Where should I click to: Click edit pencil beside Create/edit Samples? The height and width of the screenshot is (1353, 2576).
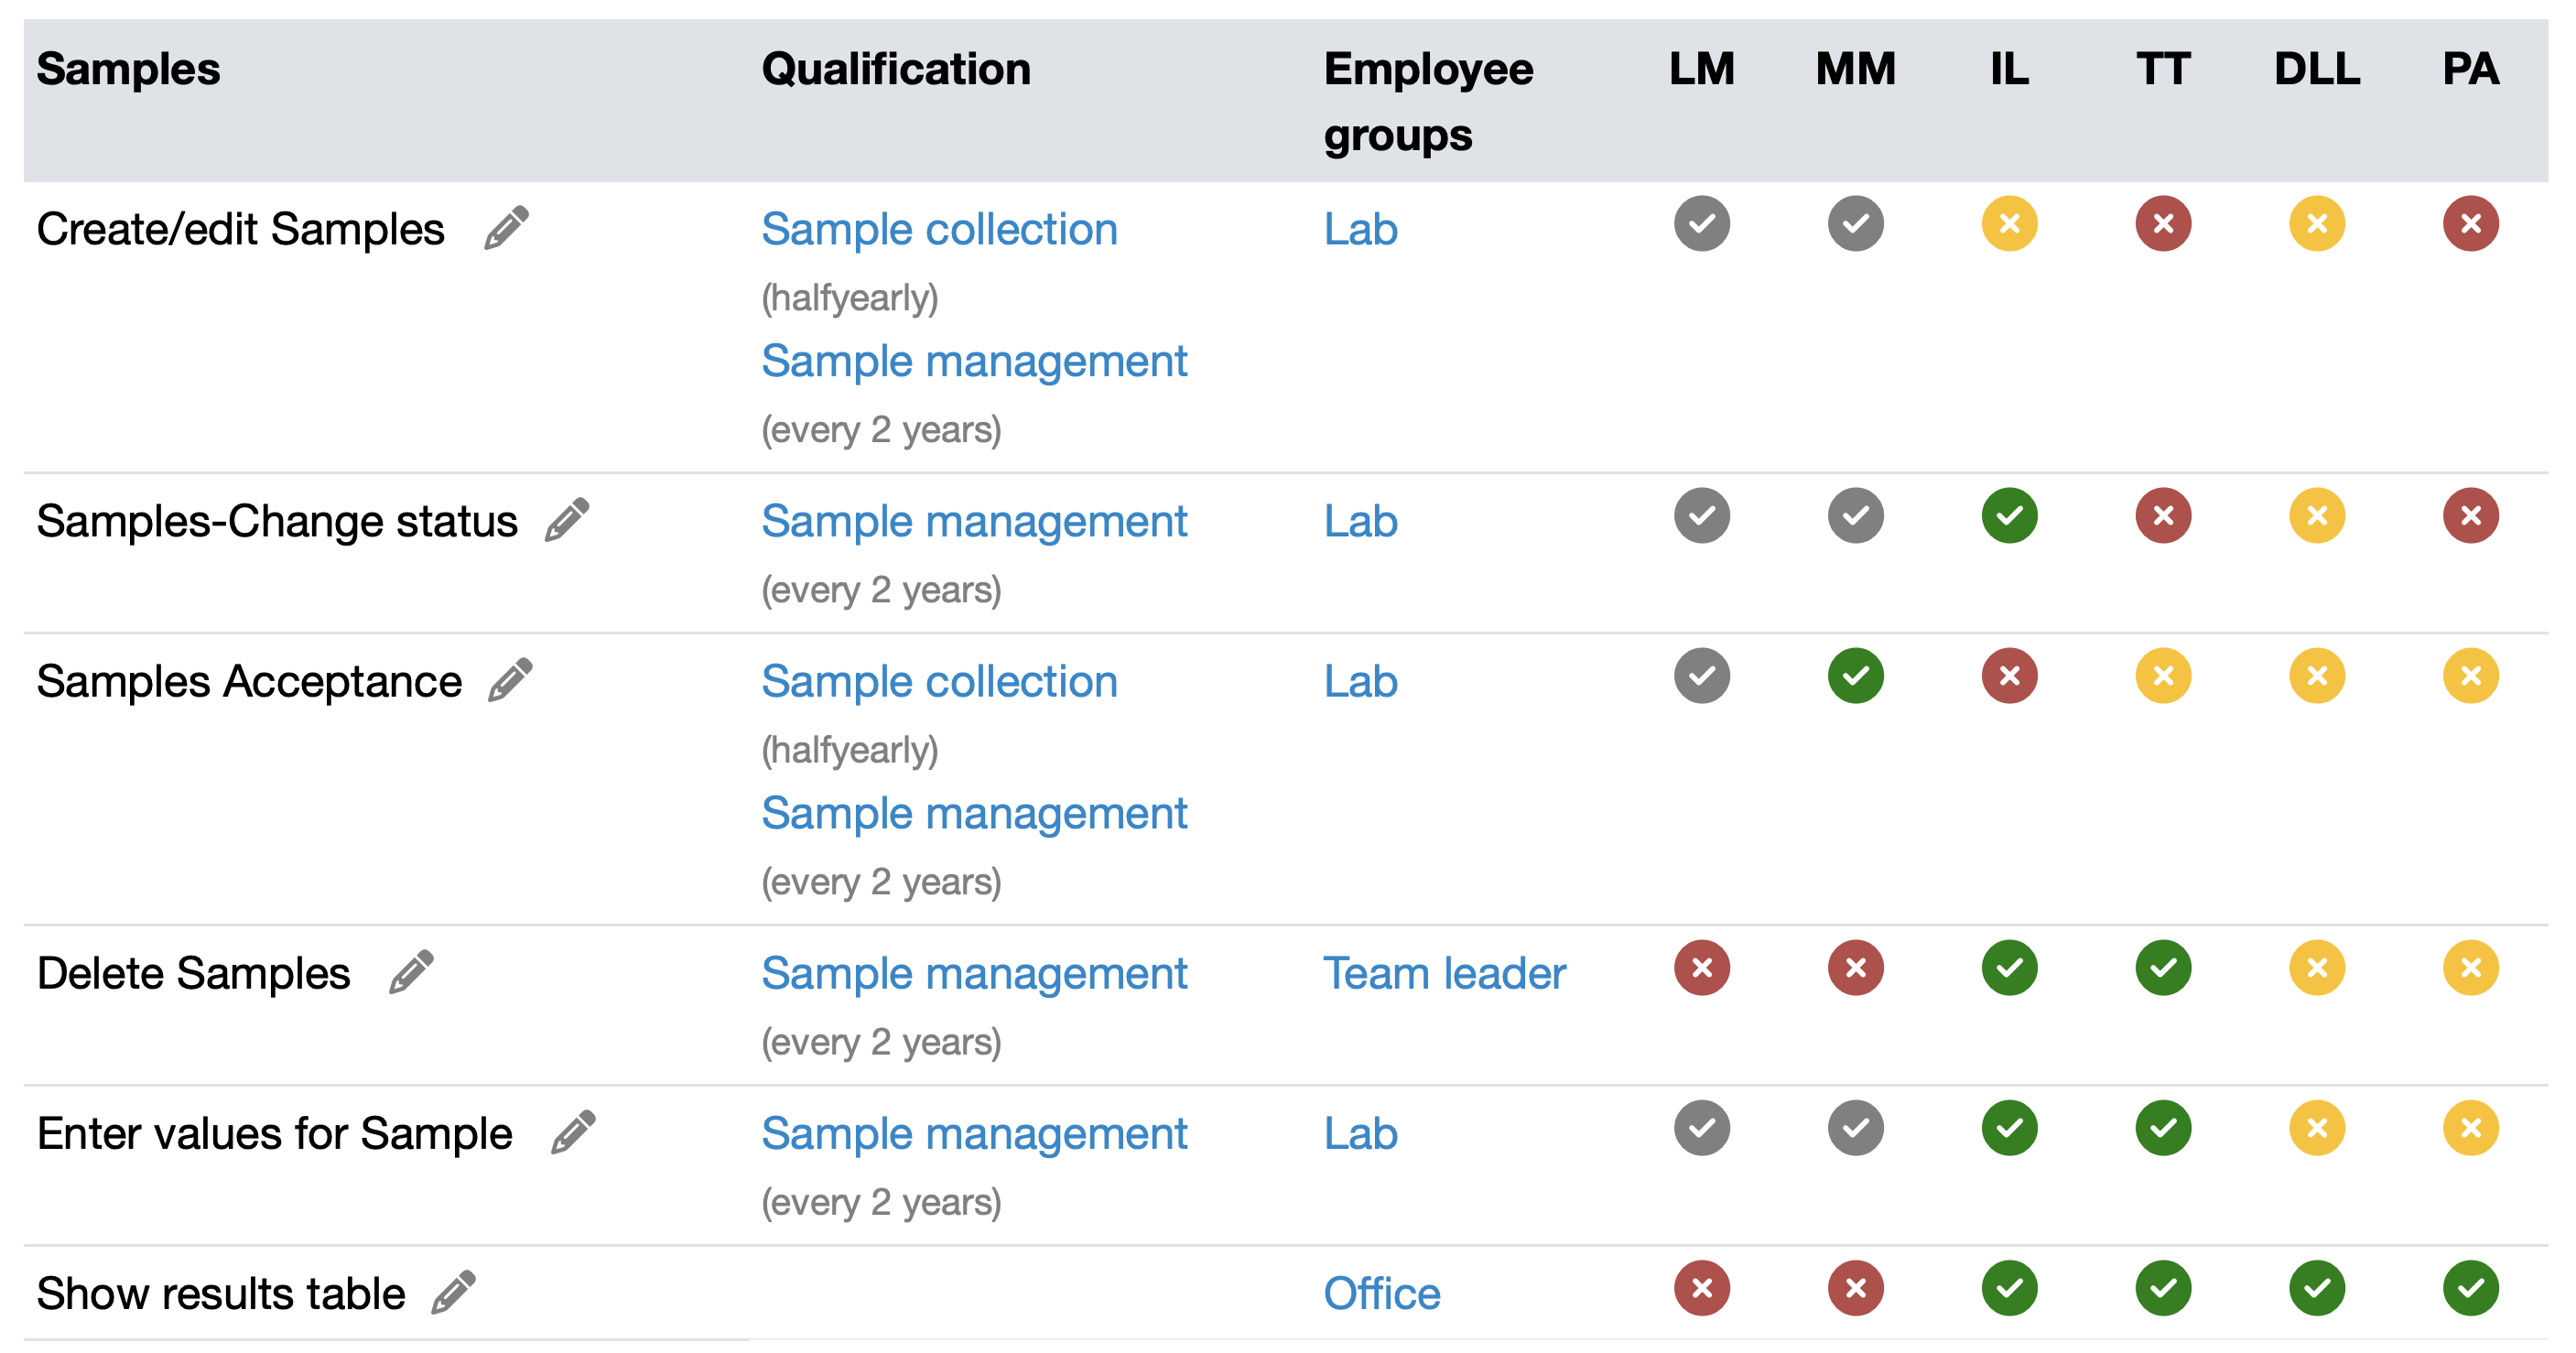[506, 228]
